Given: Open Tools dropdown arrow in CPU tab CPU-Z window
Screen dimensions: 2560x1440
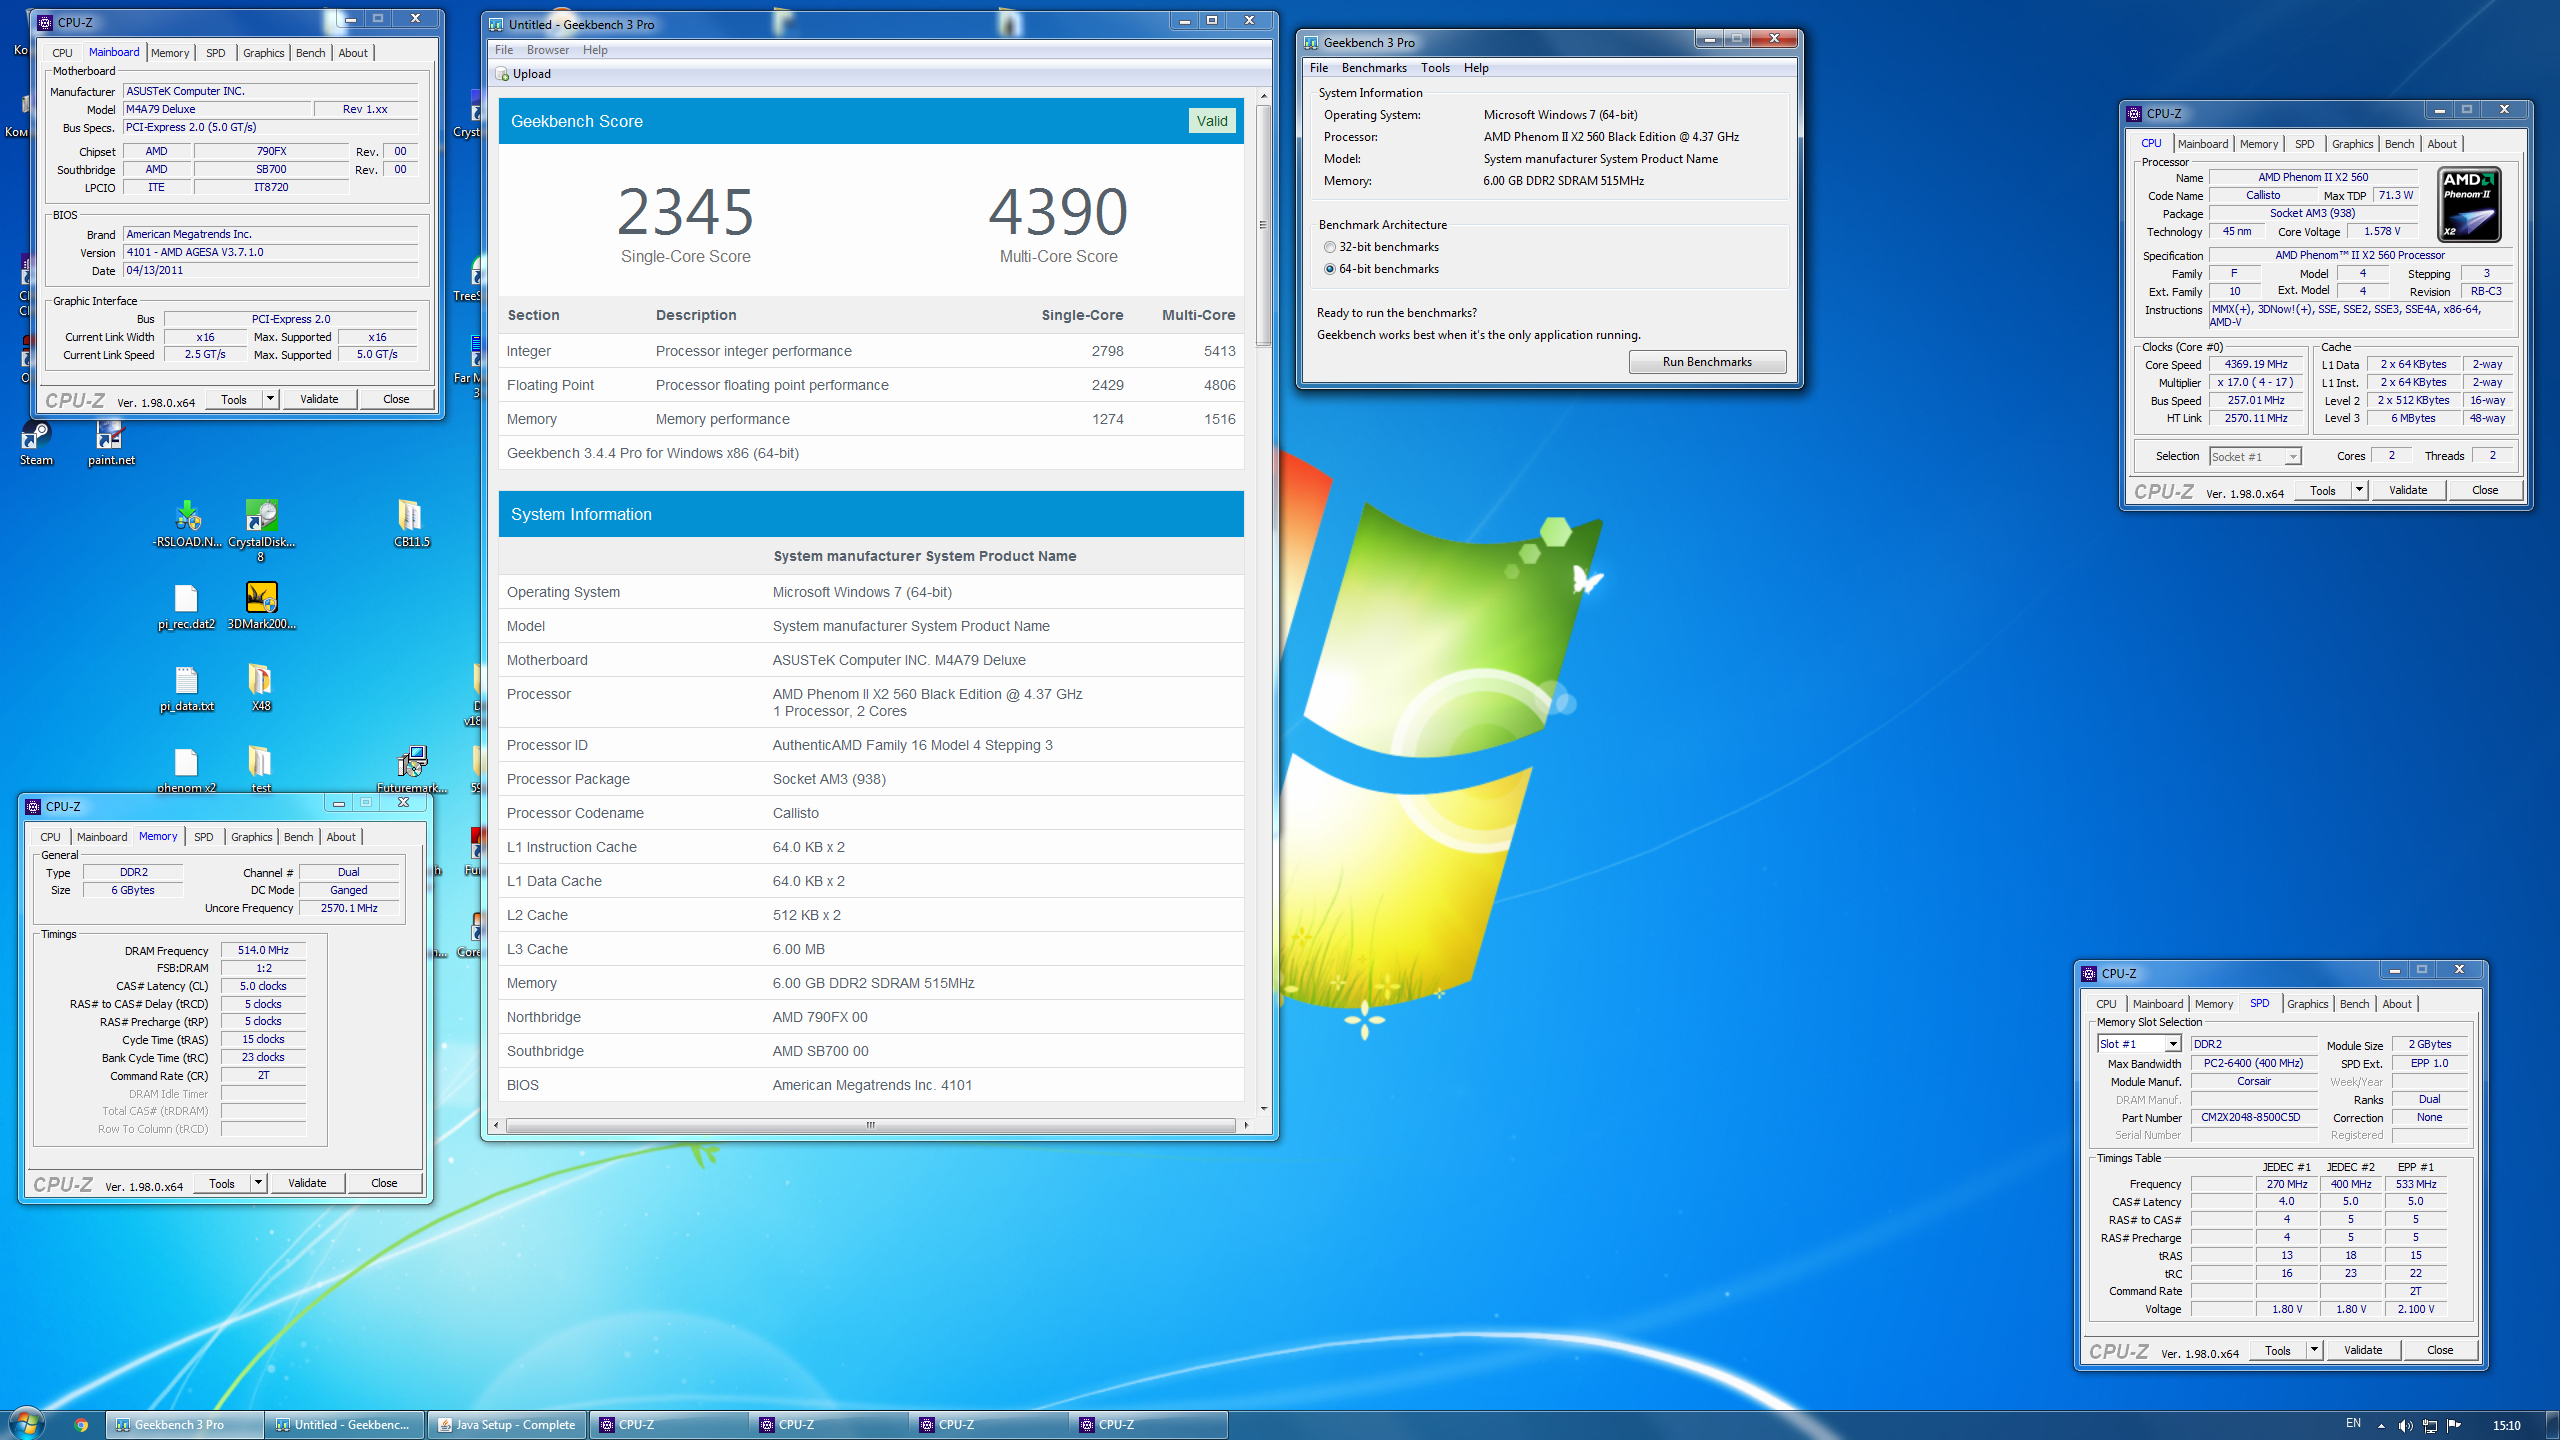Looking at the screenshot, I should click(x=2359, y=490).
